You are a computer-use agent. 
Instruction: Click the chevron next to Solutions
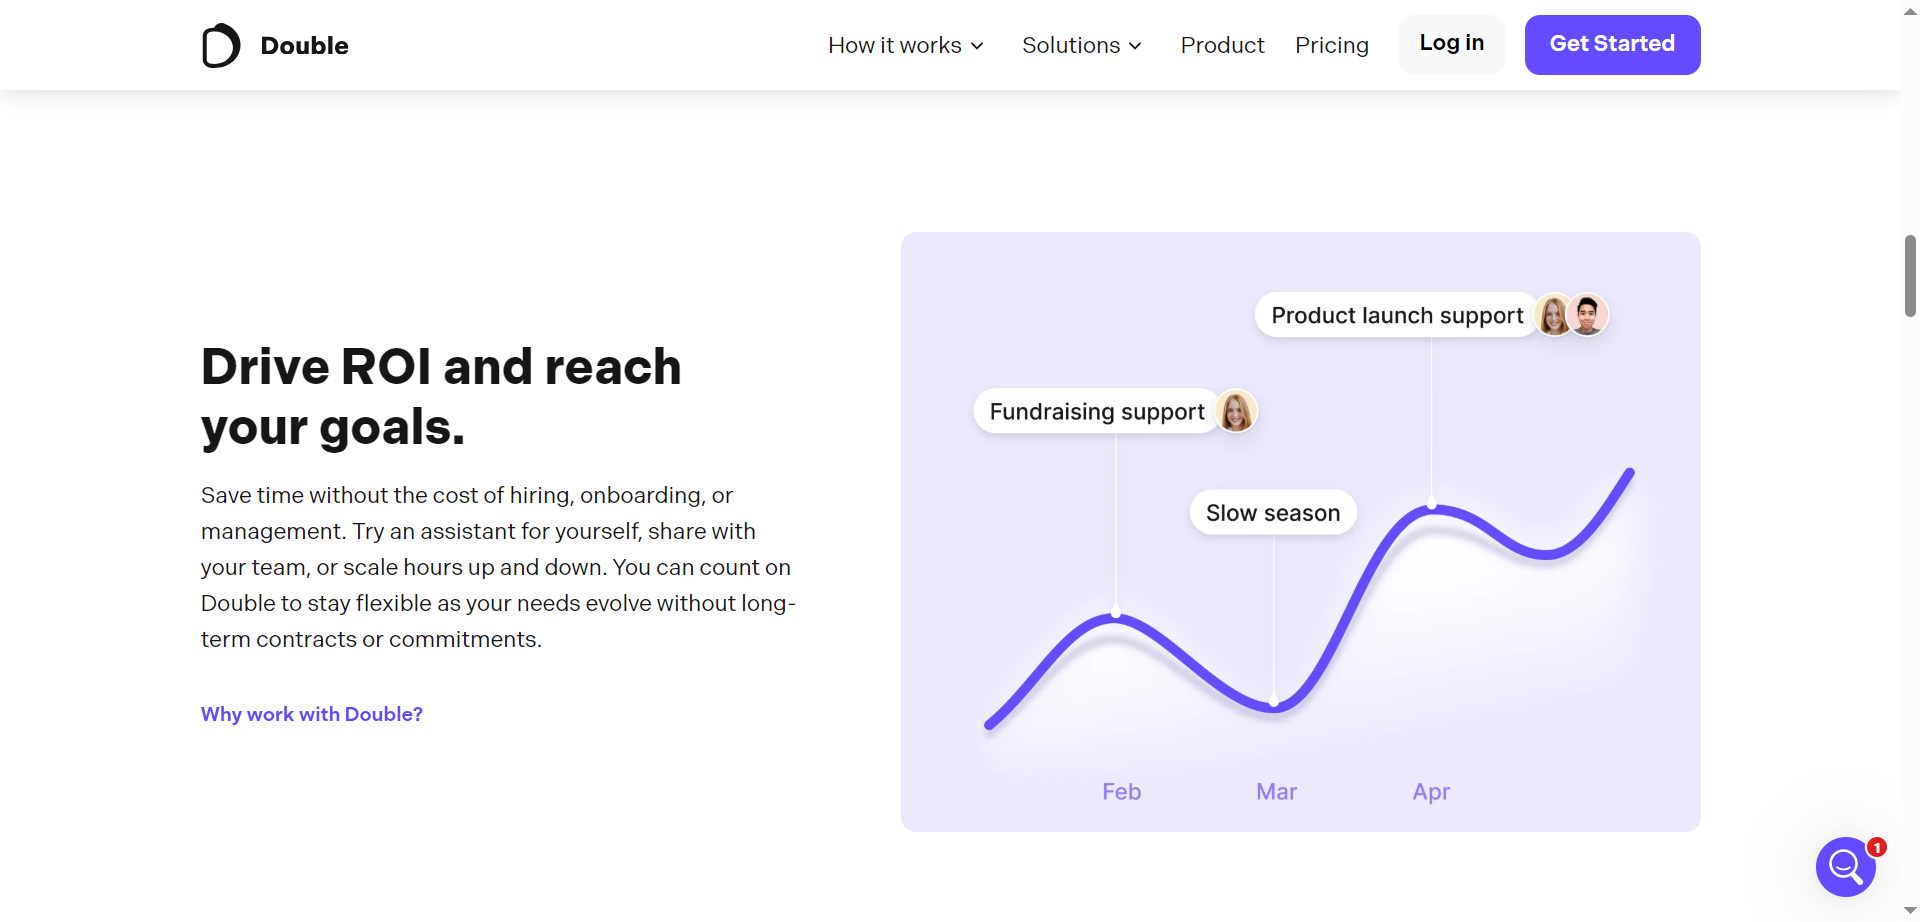pos(1136,46)
